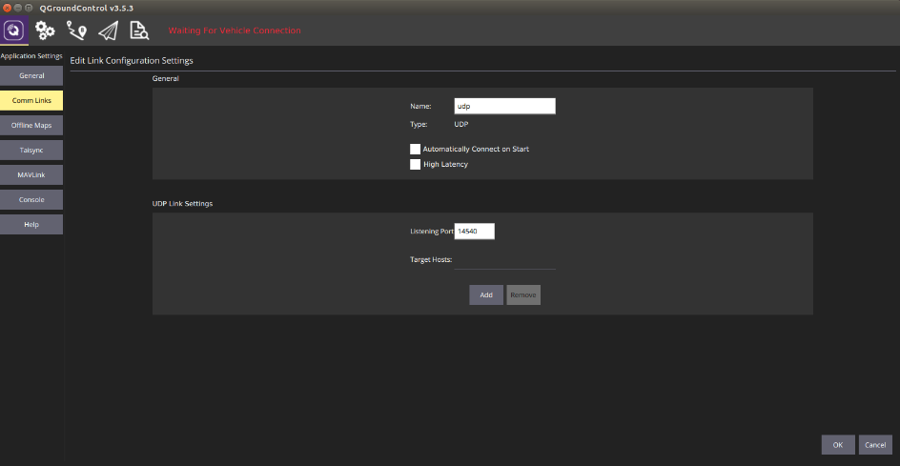Click the Waiting For Vehicle Connection status
The image size is (900, 466).
pos(234,30)
